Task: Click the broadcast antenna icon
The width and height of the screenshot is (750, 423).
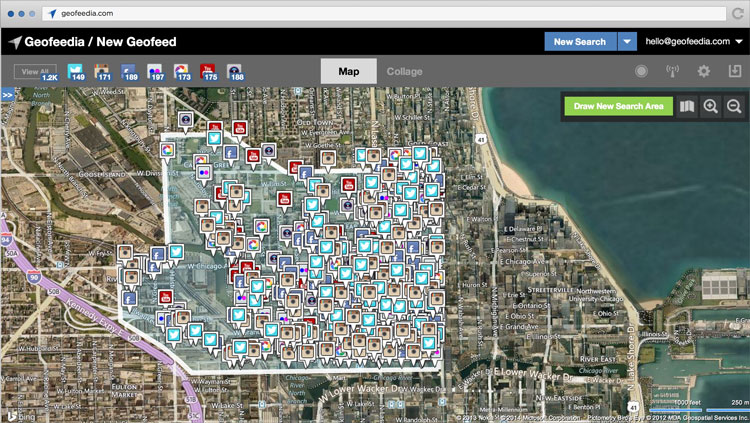Action: coord(672,71)
